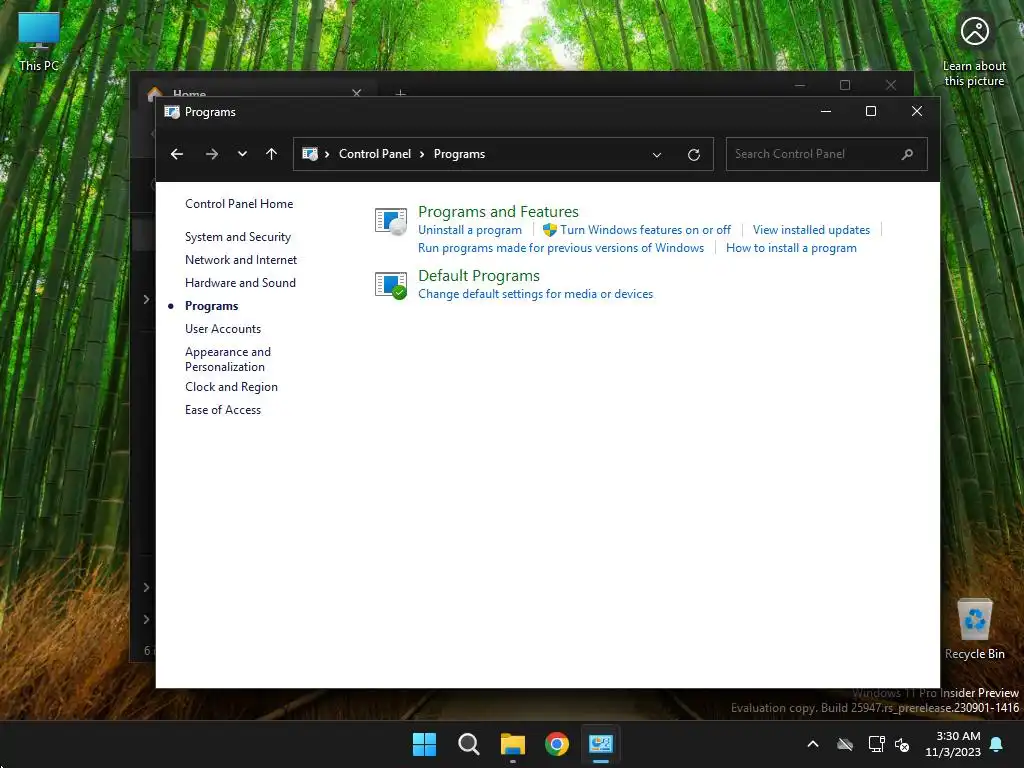Click Programs in the breadcrumb path
The width and height of the screenshot is (1024, 768).
coord(459,154)
